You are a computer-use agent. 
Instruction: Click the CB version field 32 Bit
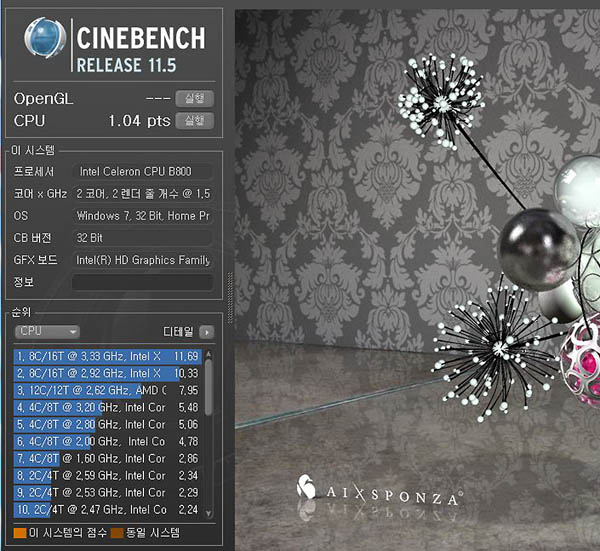(142, 238)
